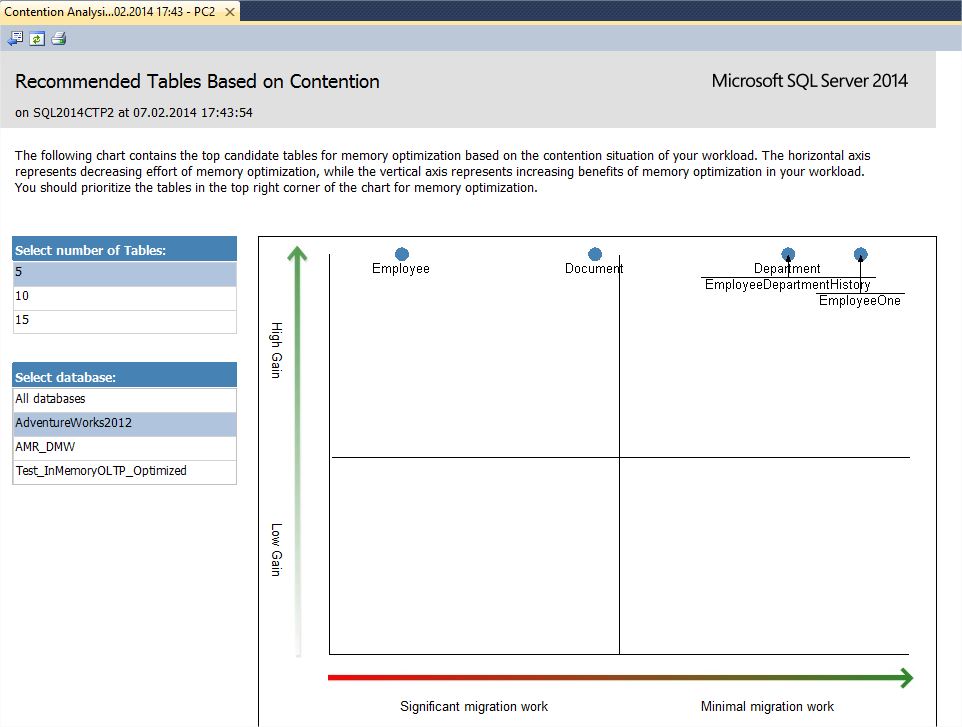Choose the AMR_DMW database
962x727 pixels.
[x=125, y=448]
